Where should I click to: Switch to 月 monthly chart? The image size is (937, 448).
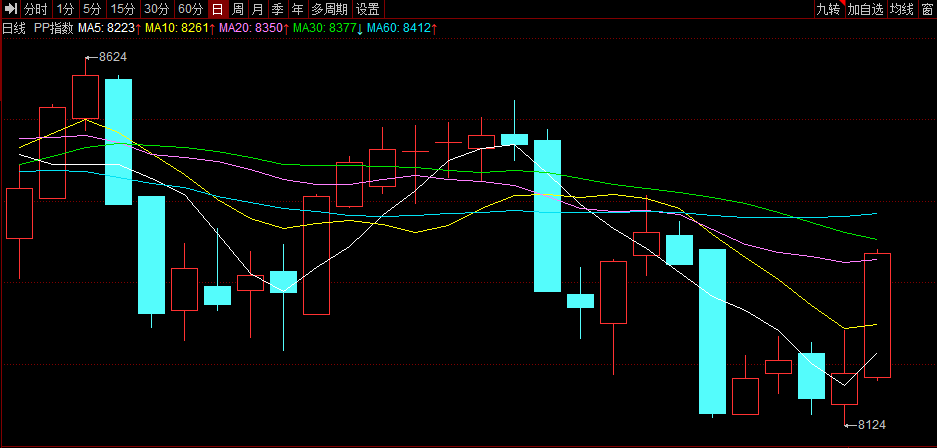pos(258,8)
